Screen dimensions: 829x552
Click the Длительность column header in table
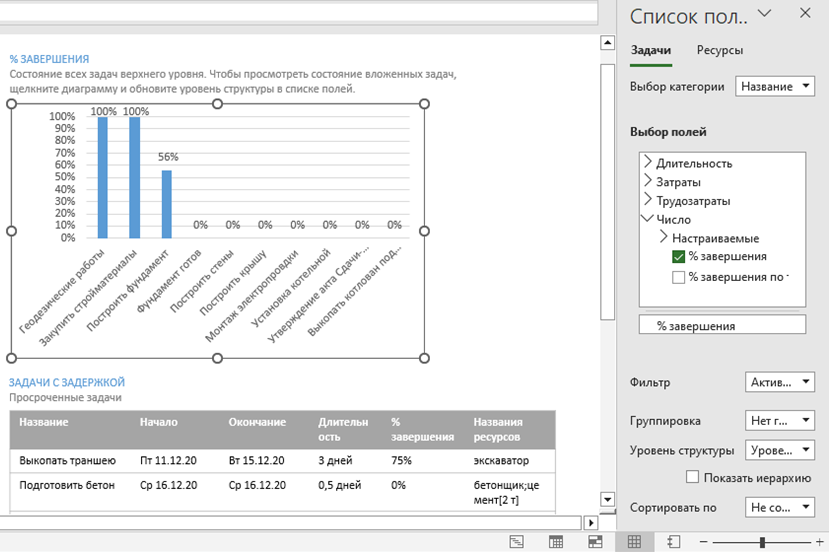coord(343,429)
